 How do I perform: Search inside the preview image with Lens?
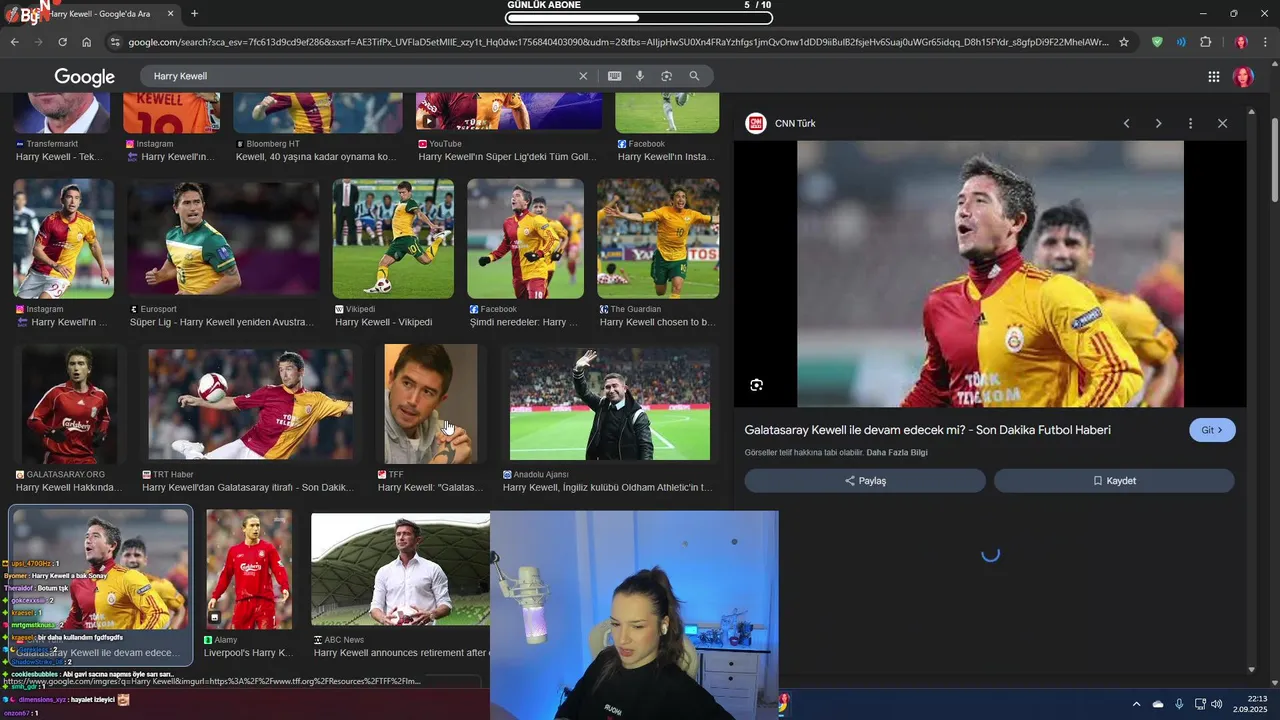(x=756, y=385)
